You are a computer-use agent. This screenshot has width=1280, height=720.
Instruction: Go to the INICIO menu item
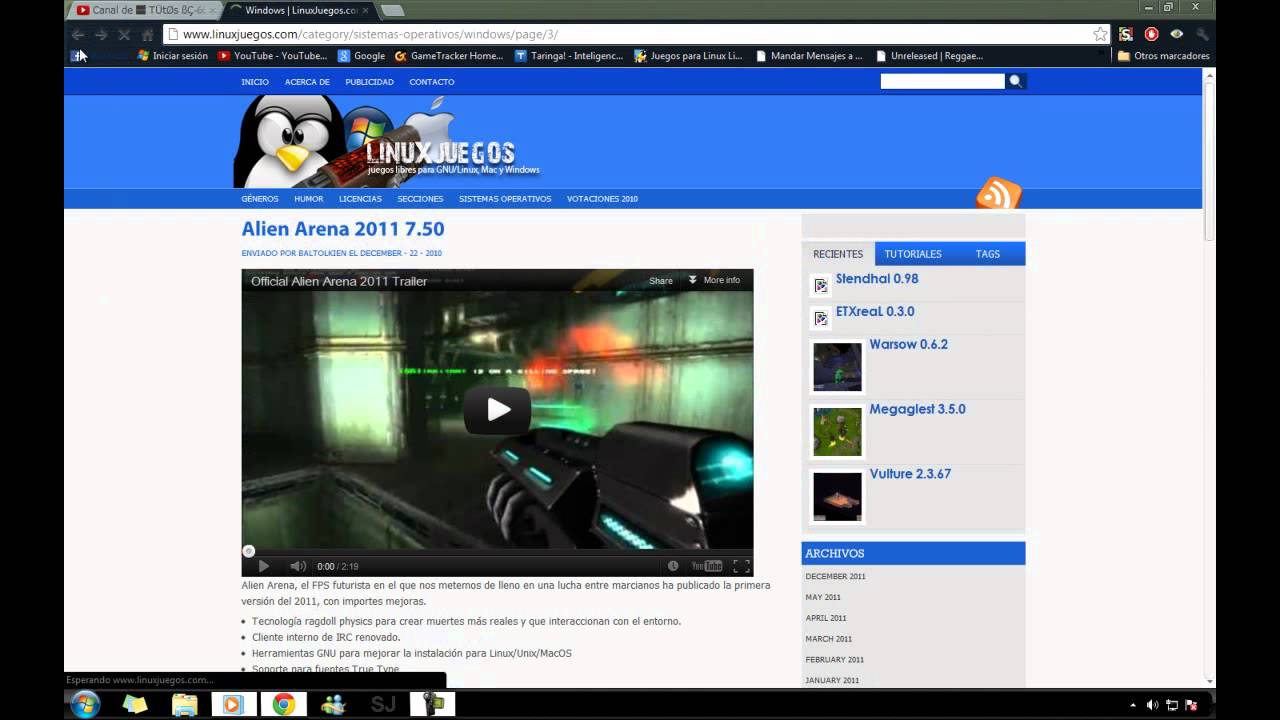point(255,82)
